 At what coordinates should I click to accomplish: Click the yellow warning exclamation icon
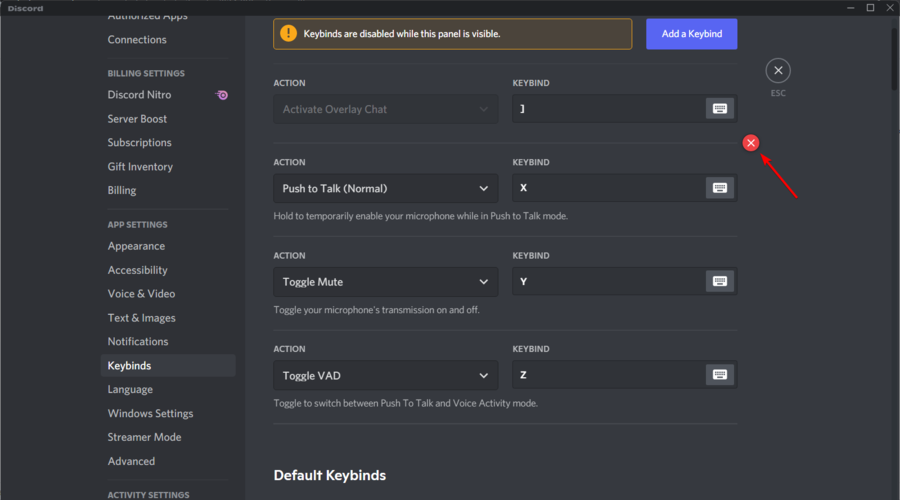(x=288, y=34)
